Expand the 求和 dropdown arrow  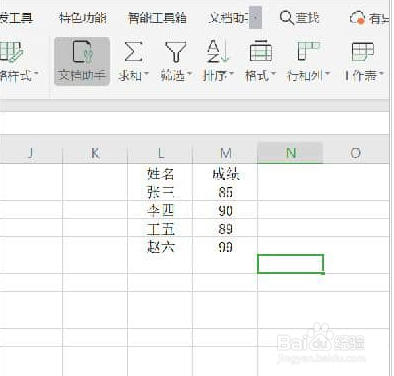(146, 74)
